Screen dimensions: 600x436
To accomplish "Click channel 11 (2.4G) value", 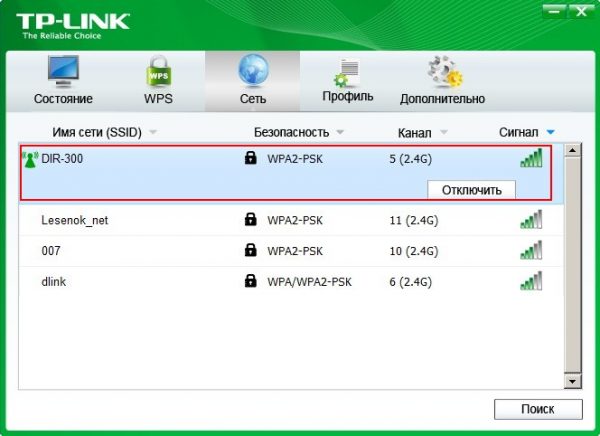I will click(414, 220).
